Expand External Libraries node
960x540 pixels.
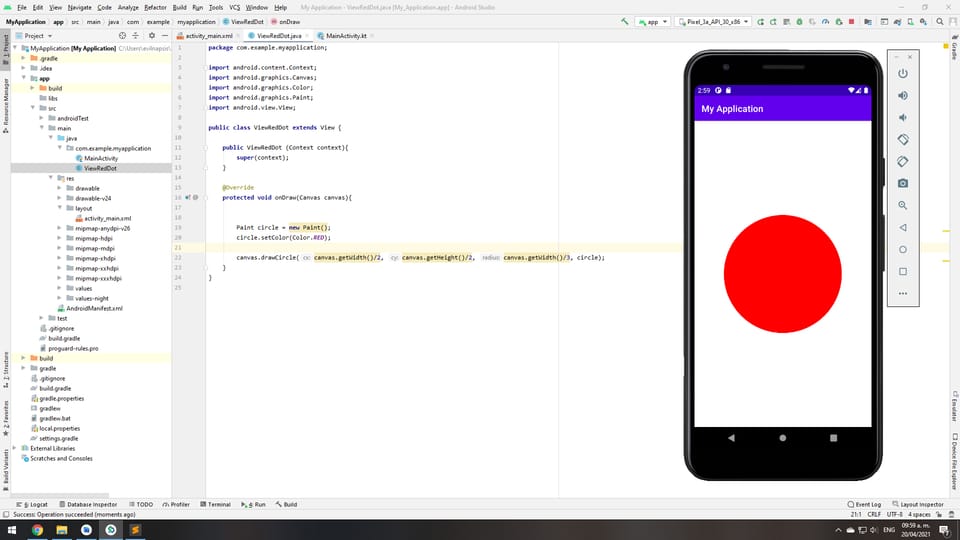point(15,448)
